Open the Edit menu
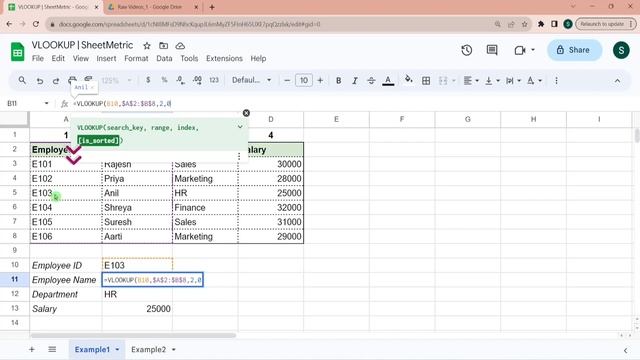 [58, 58]
